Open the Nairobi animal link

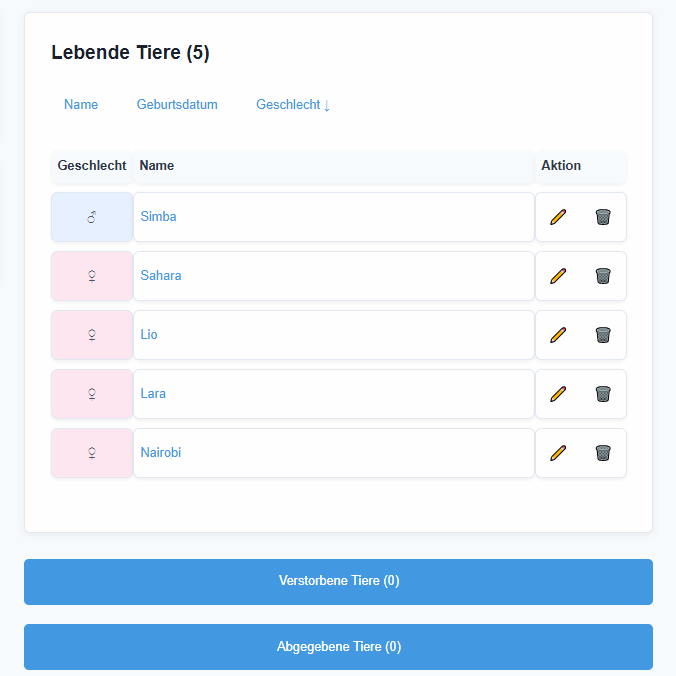tap(161, 452)
